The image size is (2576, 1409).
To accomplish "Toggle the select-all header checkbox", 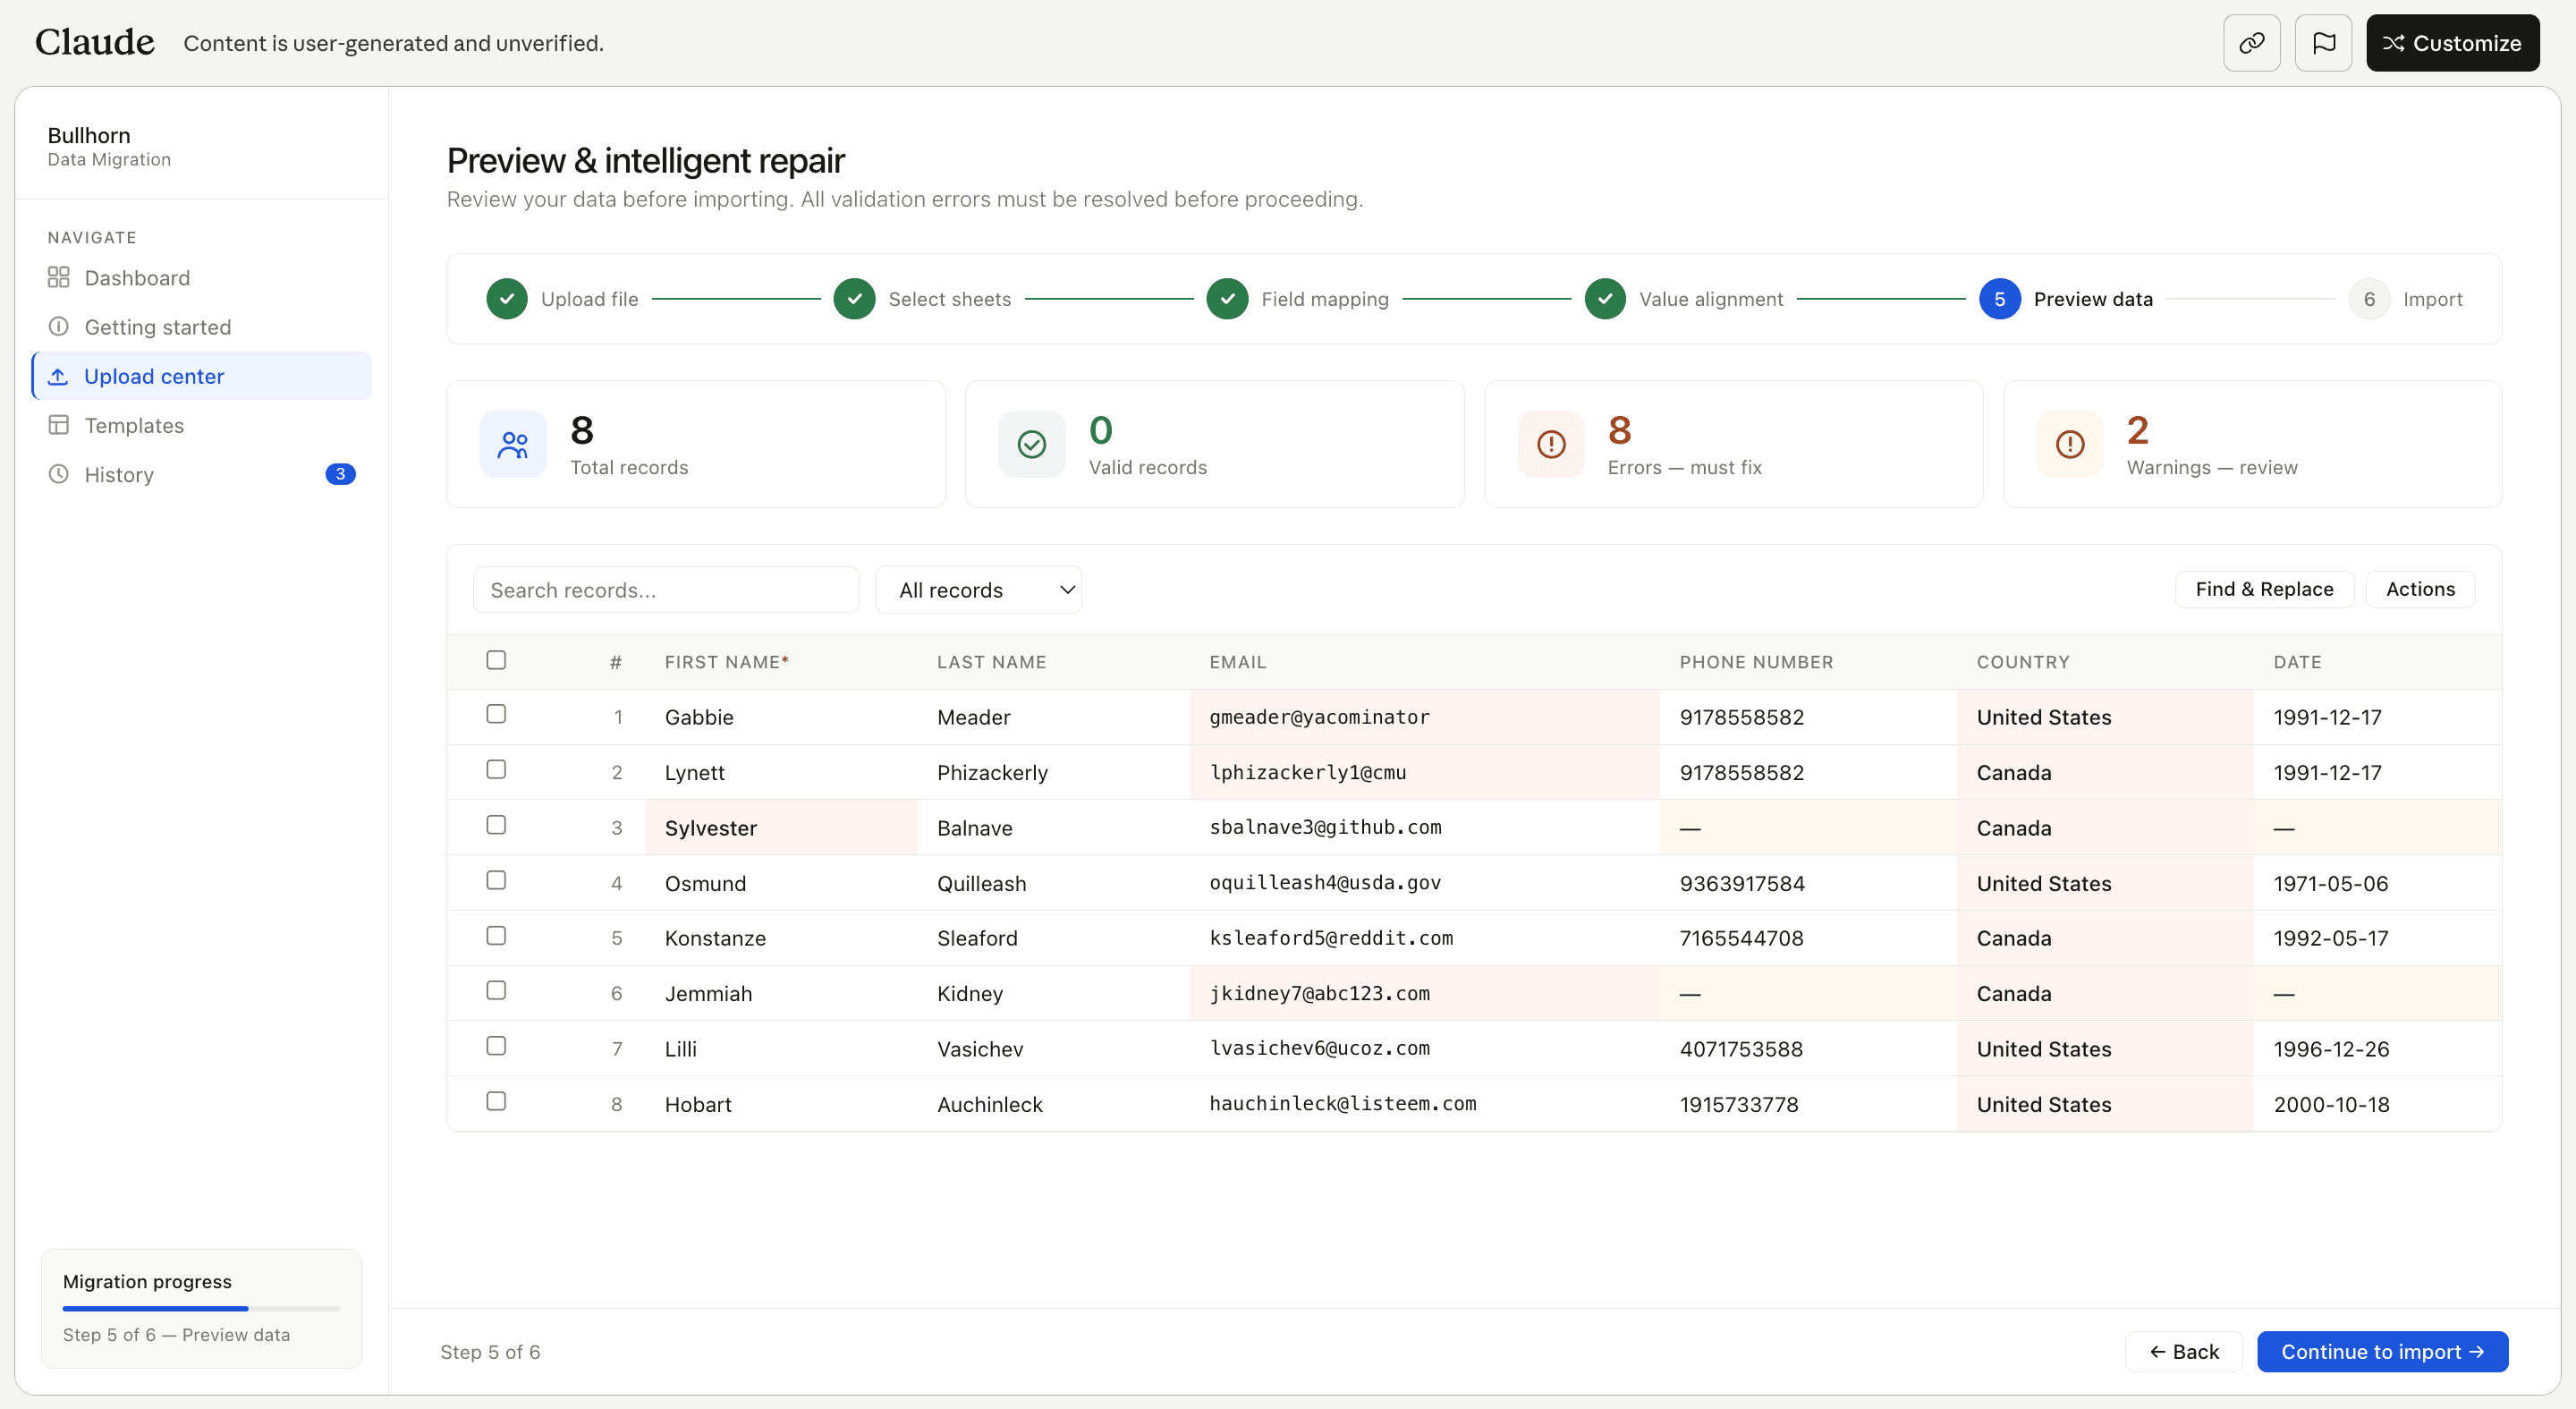I will pyautogui.click(x=496, y=660).
